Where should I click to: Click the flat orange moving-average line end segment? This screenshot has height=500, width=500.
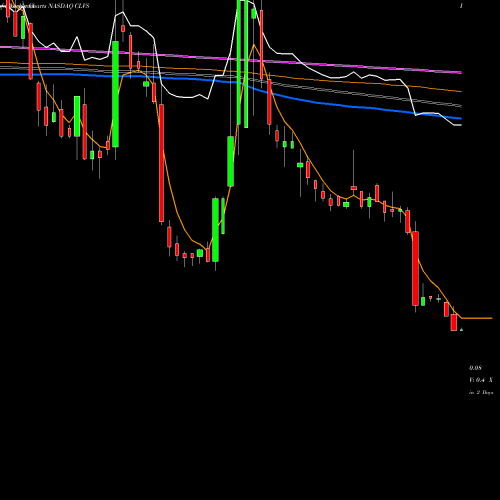point(477,318)
